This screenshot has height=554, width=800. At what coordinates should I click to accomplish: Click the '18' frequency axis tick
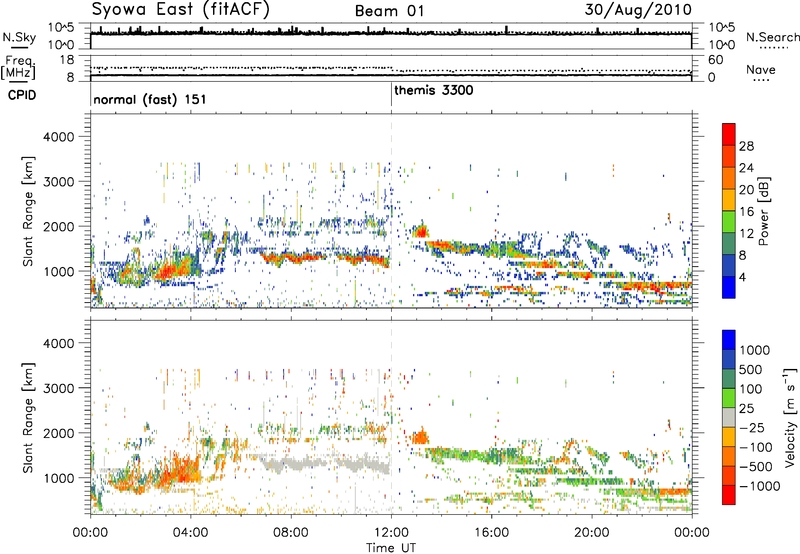(67, 60)
